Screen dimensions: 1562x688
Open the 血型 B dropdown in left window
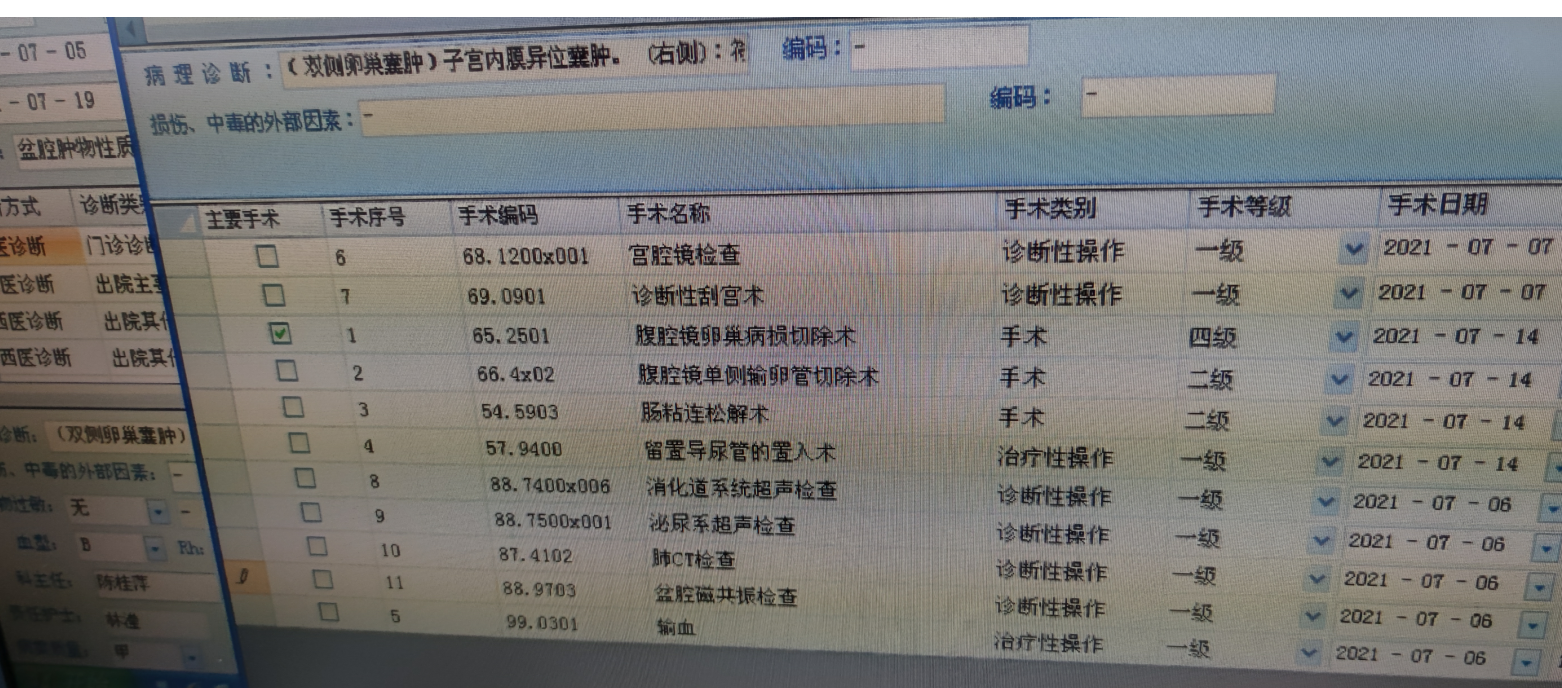[155, 548]
